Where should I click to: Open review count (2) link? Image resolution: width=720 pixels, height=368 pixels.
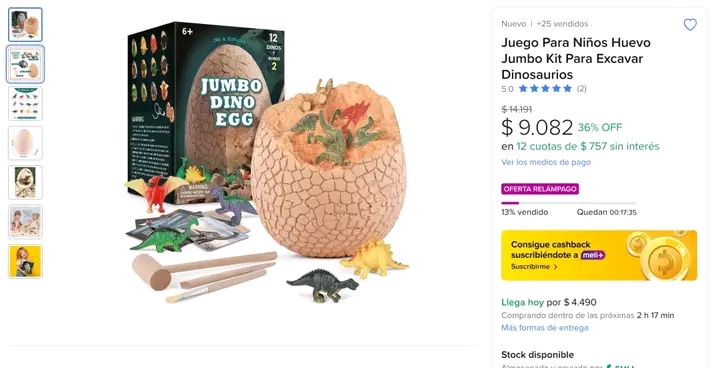click(581, 89)
